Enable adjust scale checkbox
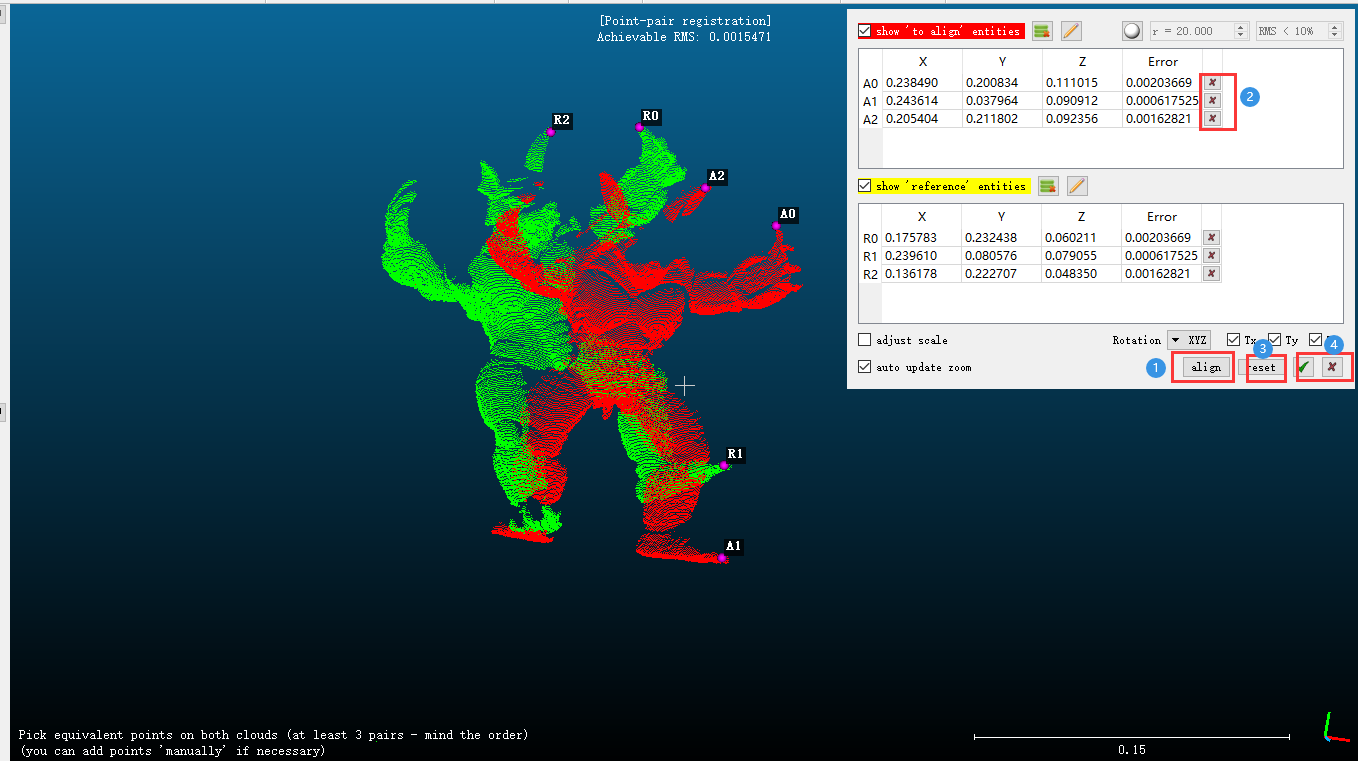This screenshot has height=761, width=1358. point(865,340)
